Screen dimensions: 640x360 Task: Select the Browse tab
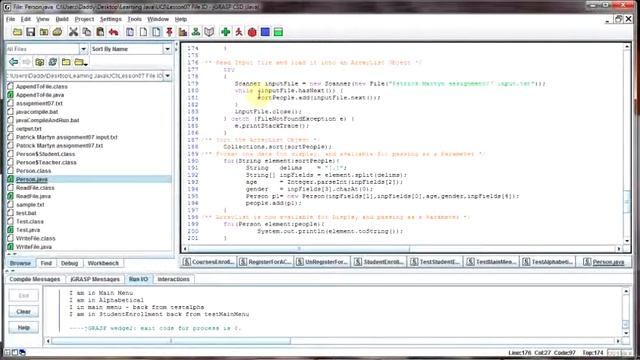20,263
